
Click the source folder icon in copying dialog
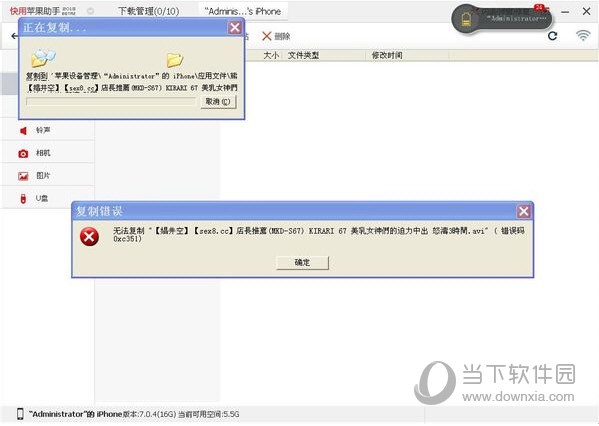tap(44, 58)
